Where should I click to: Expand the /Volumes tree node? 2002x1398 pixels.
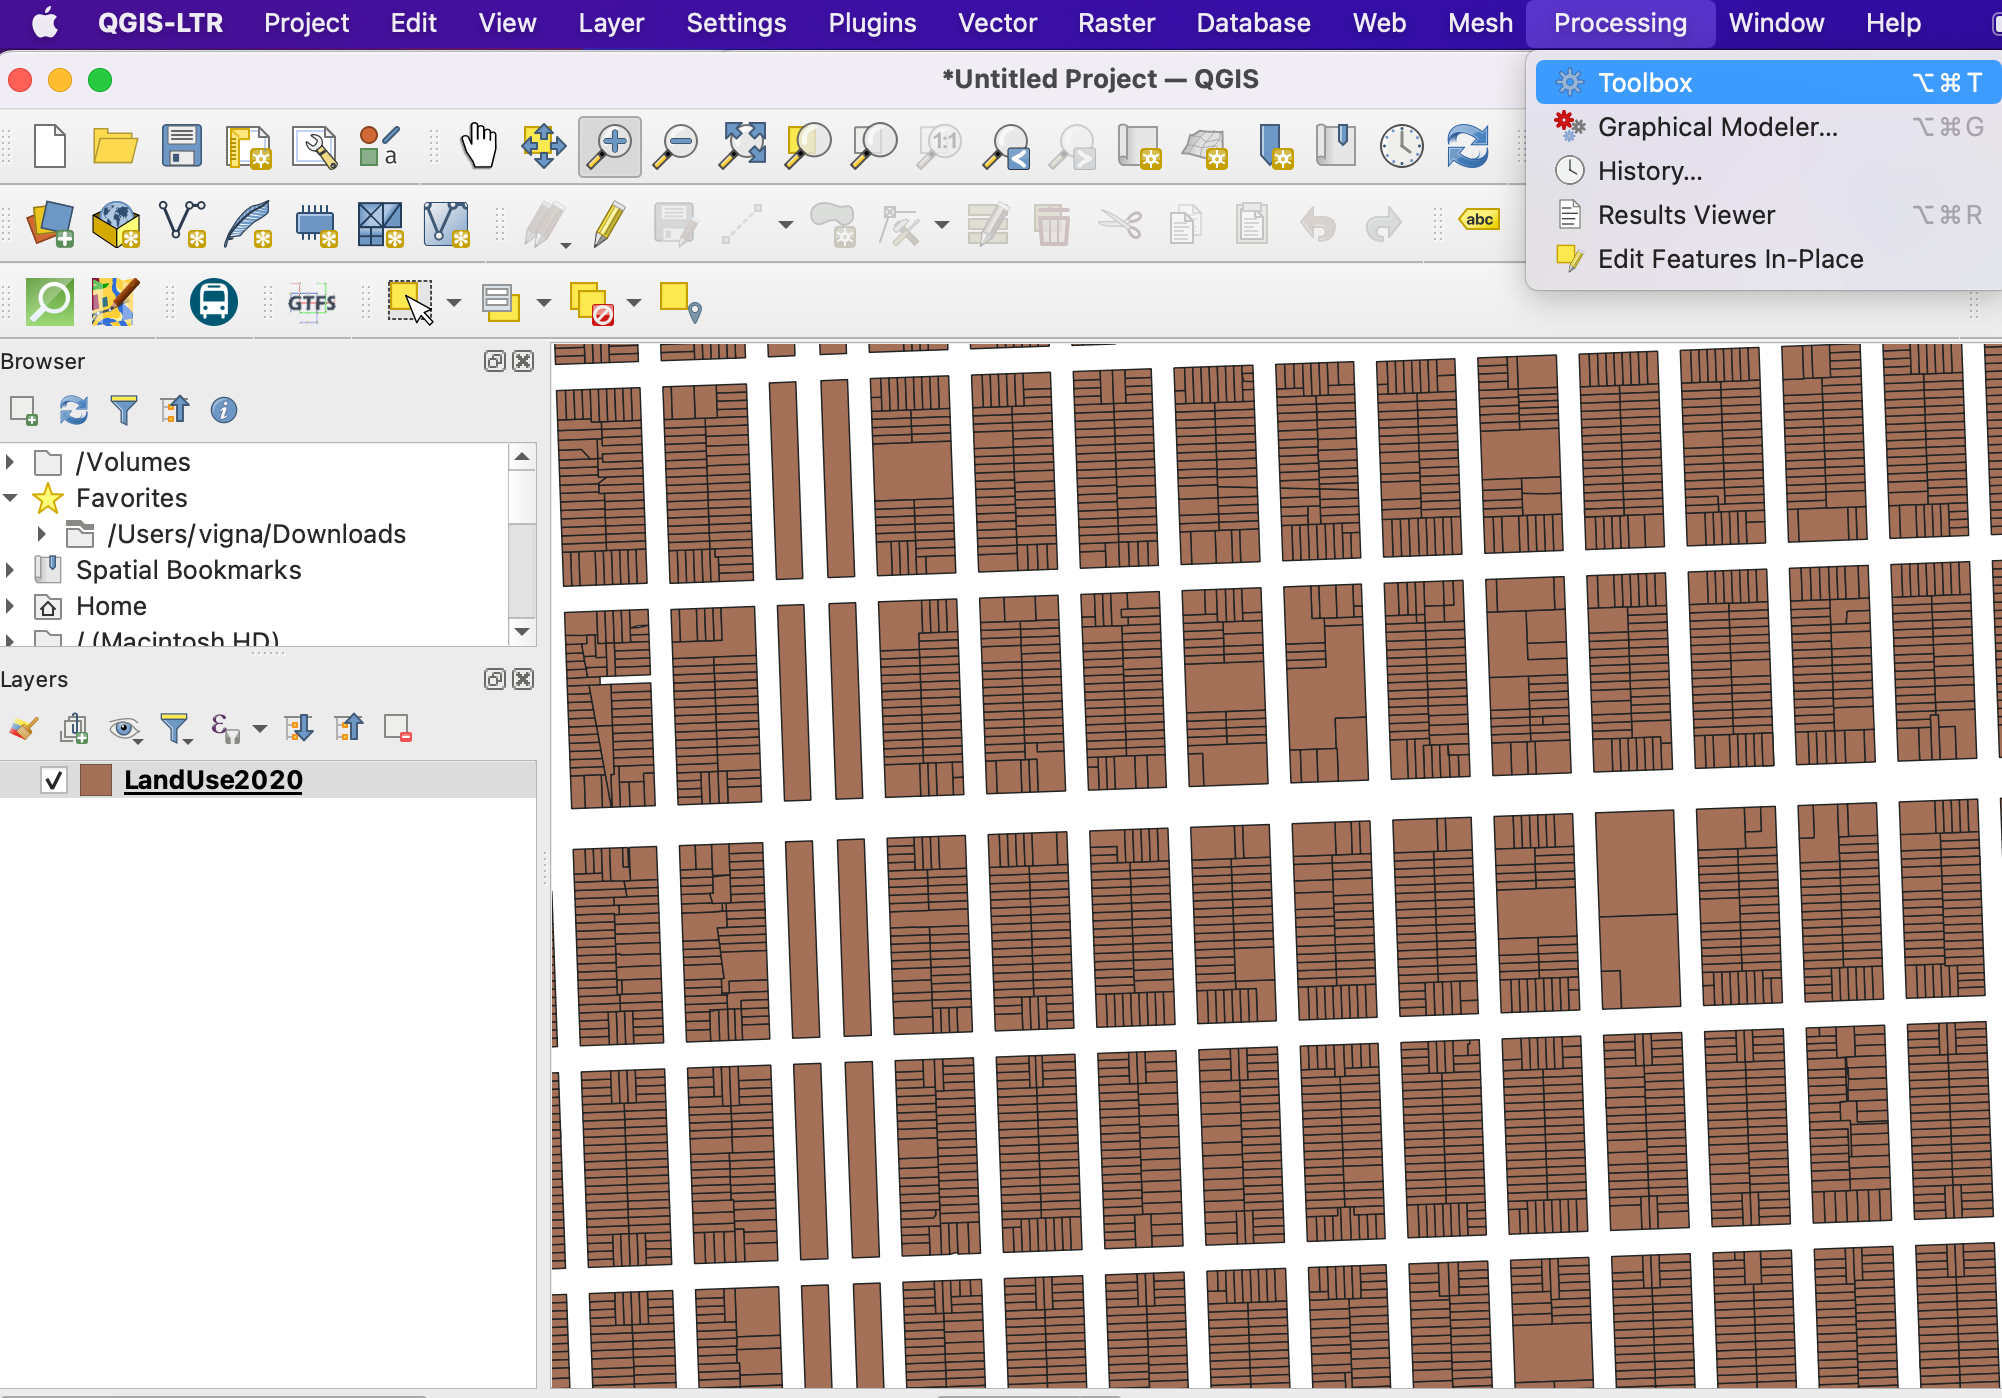click(11, 462)
